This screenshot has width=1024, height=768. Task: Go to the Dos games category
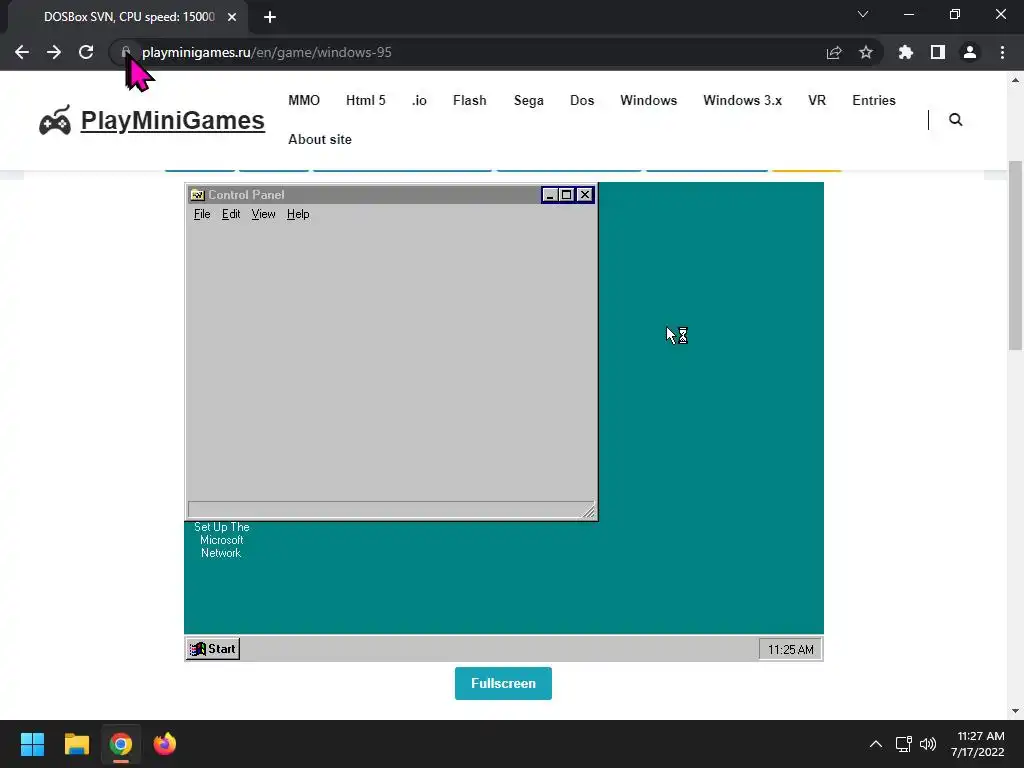(x=582, y=101)
